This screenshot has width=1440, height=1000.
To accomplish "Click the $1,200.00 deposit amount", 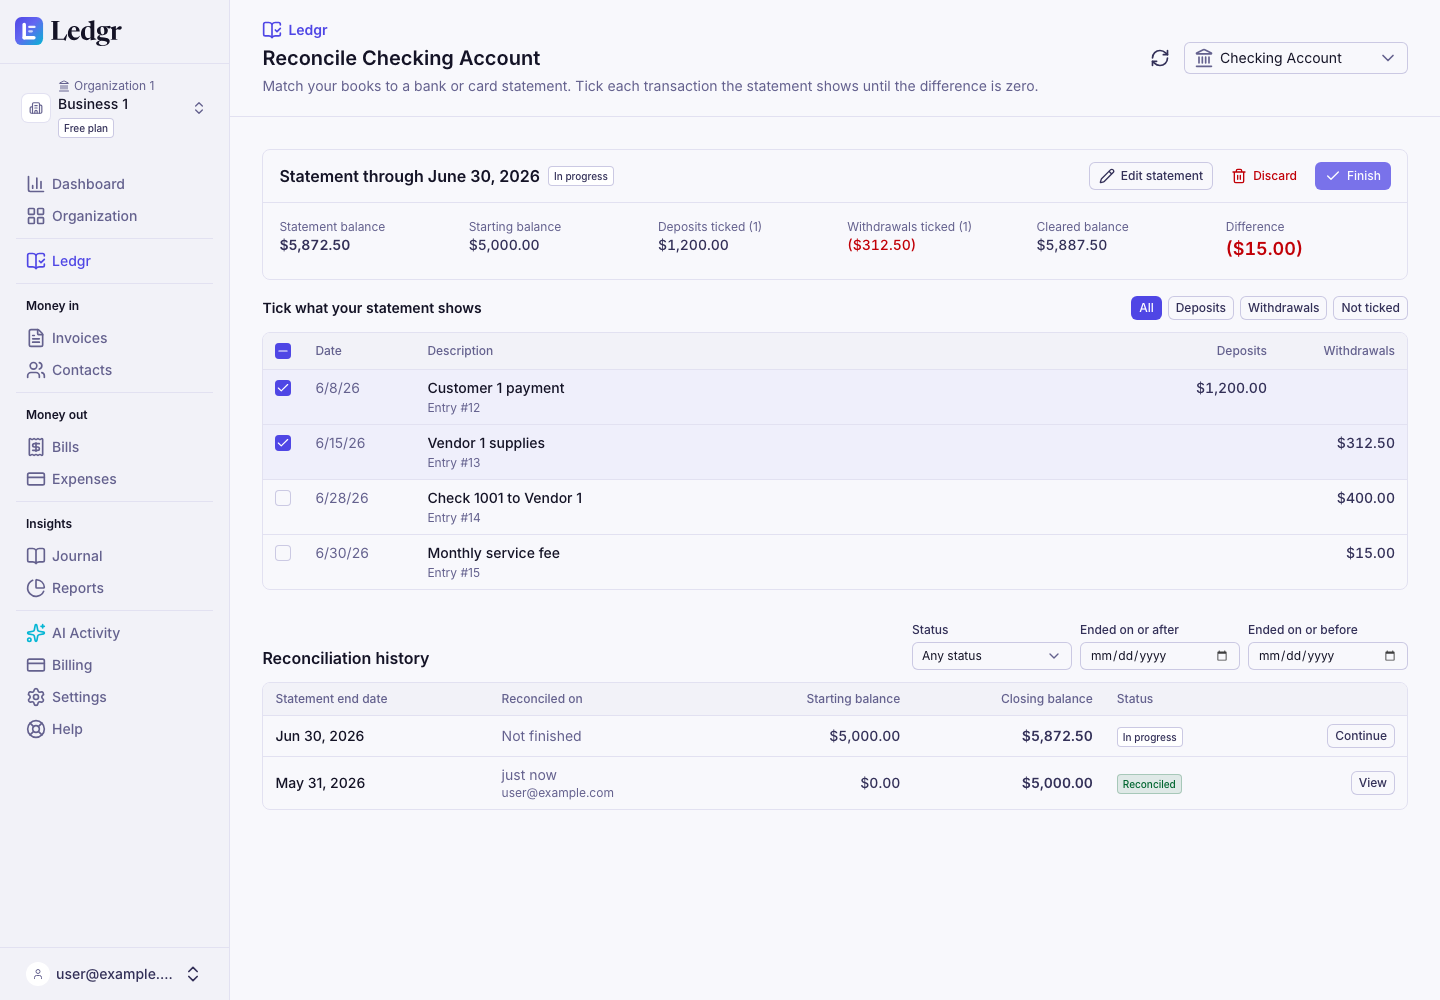I will pos(1231,388).
